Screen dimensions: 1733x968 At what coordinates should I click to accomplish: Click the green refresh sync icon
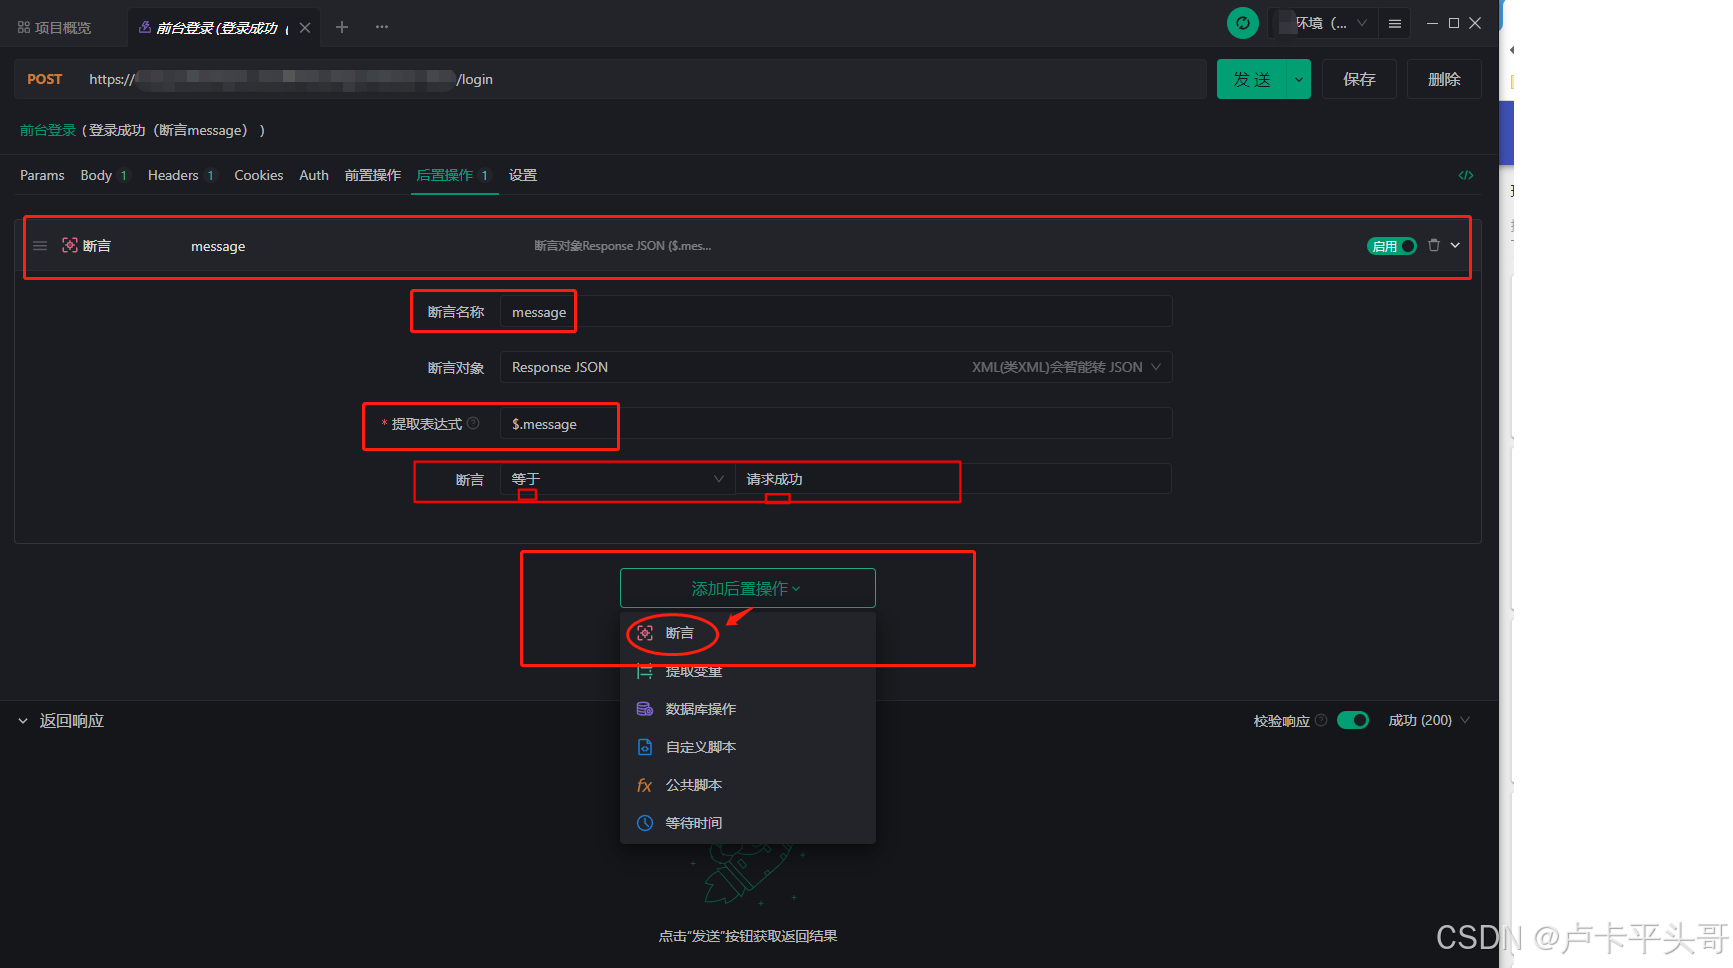pos(1242,23)
